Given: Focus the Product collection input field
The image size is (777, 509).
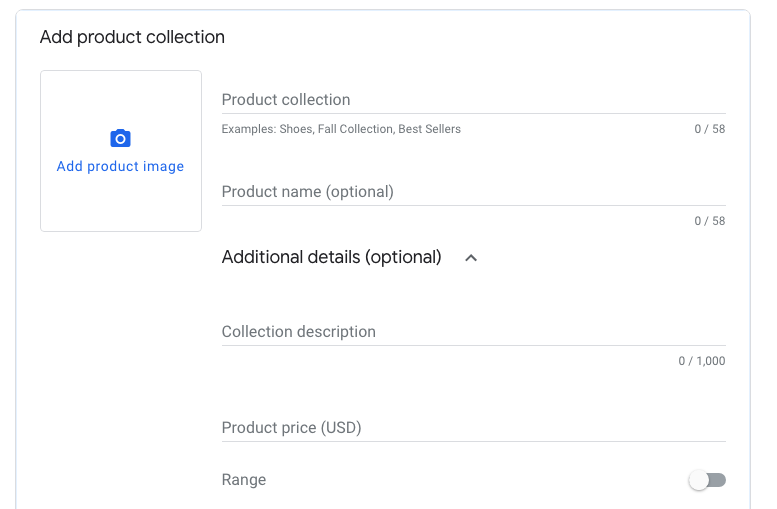Looking at the screenshot, I should pos(472,100).
